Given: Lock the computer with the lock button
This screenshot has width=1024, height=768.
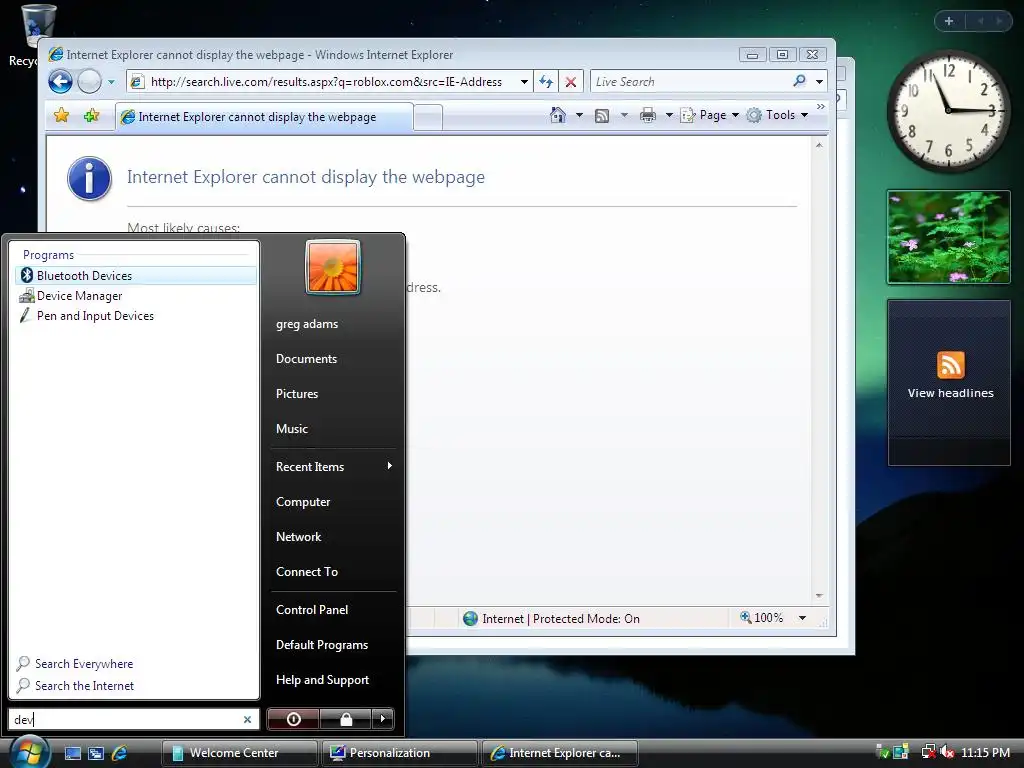Looking at the screenshot, I should 346,719.
